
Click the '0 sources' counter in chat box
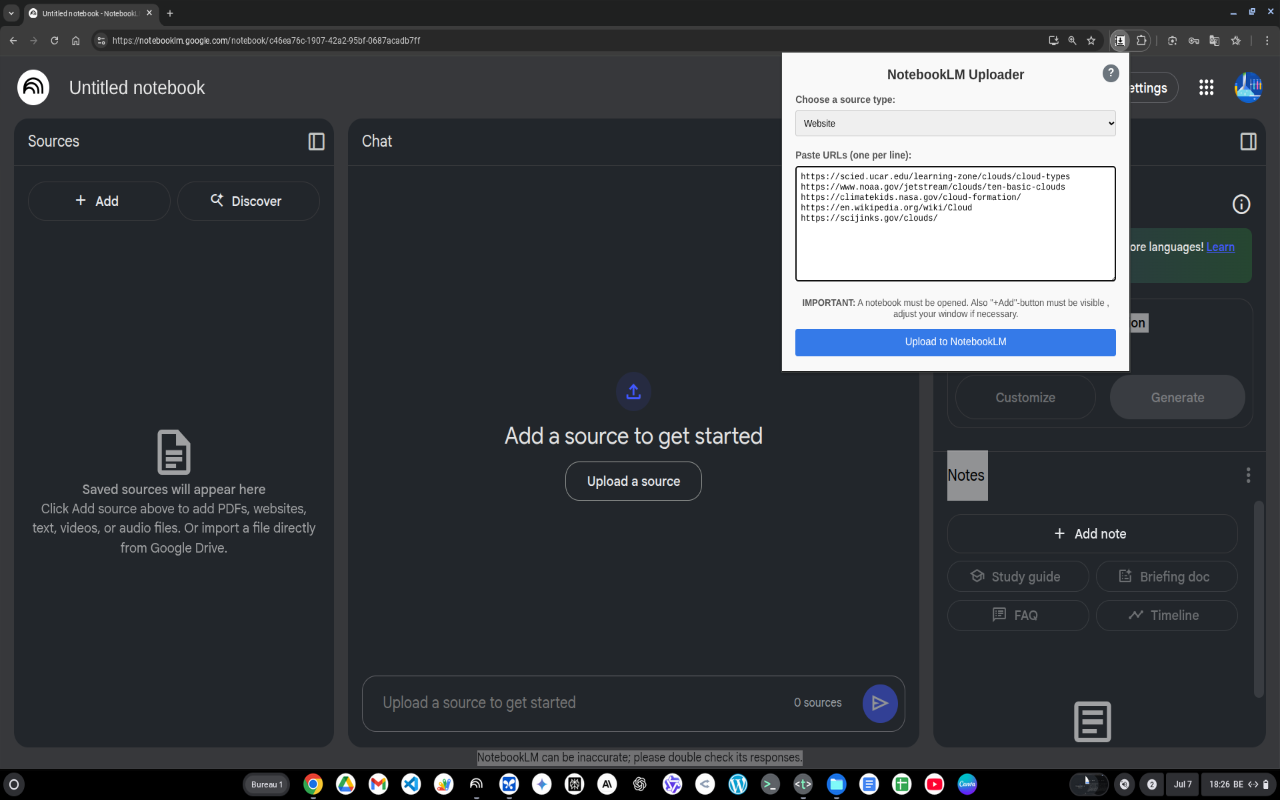click(818, 703)
